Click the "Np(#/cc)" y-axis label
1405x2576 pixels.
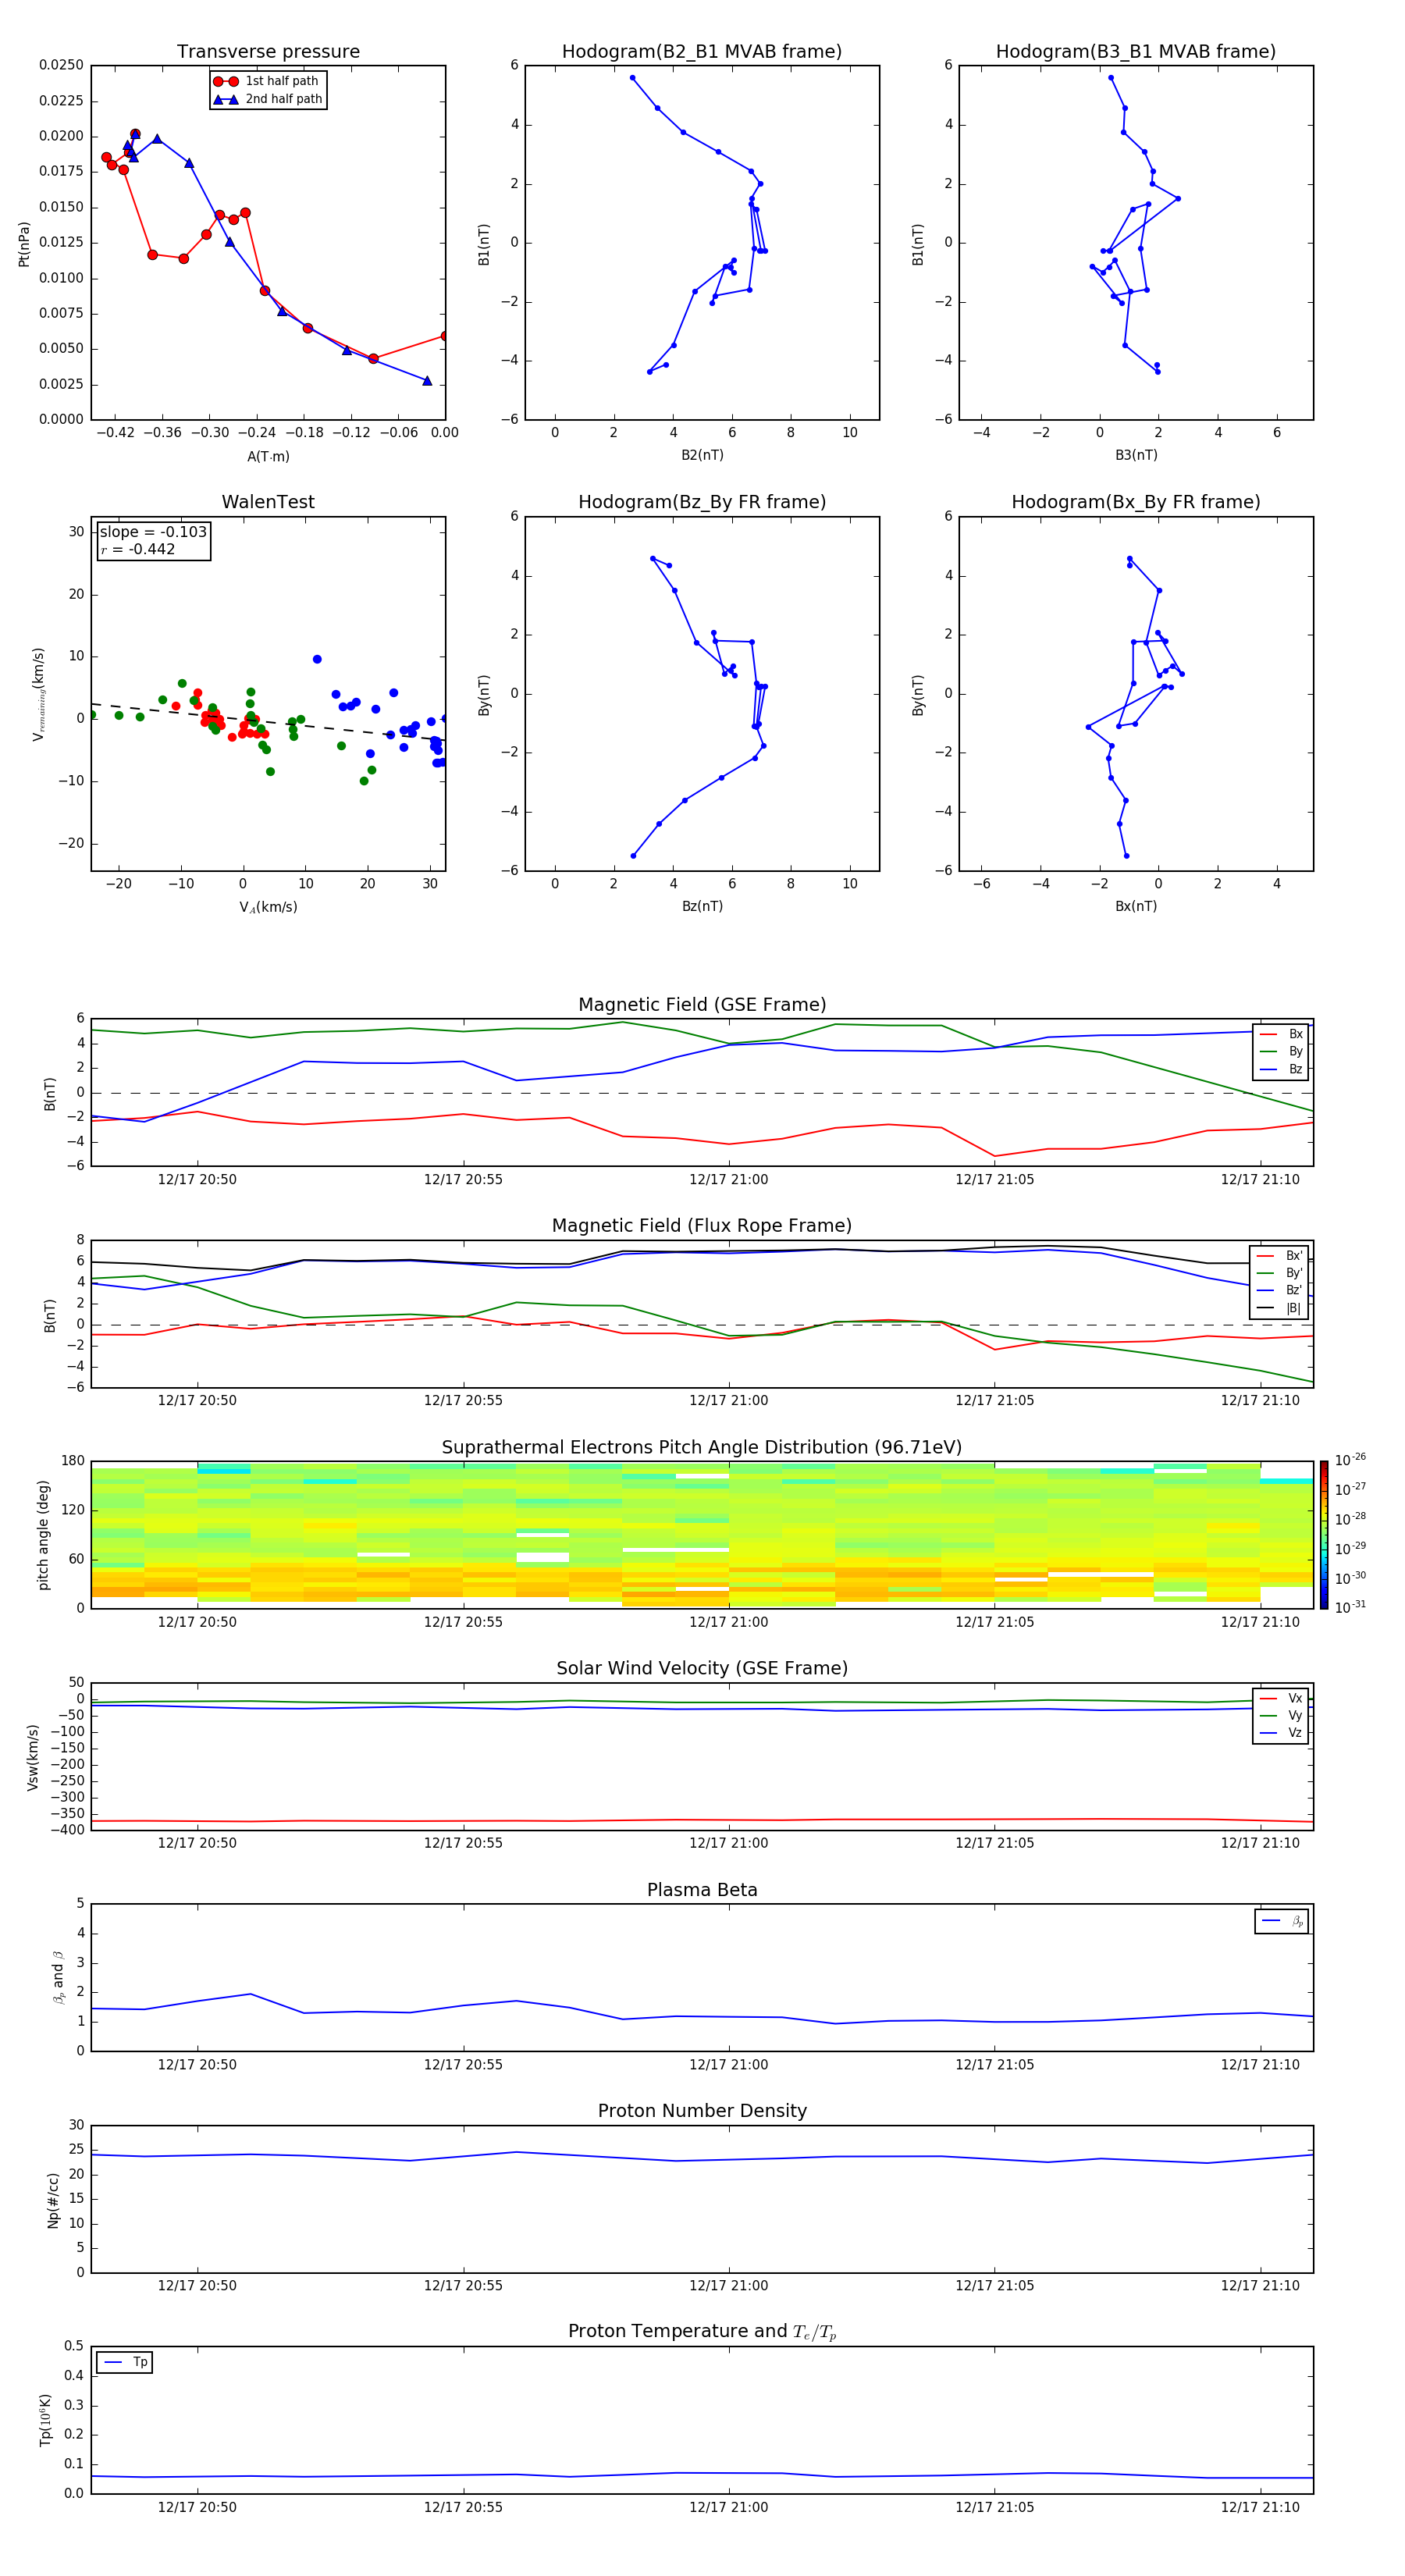tap(53, 2200)
